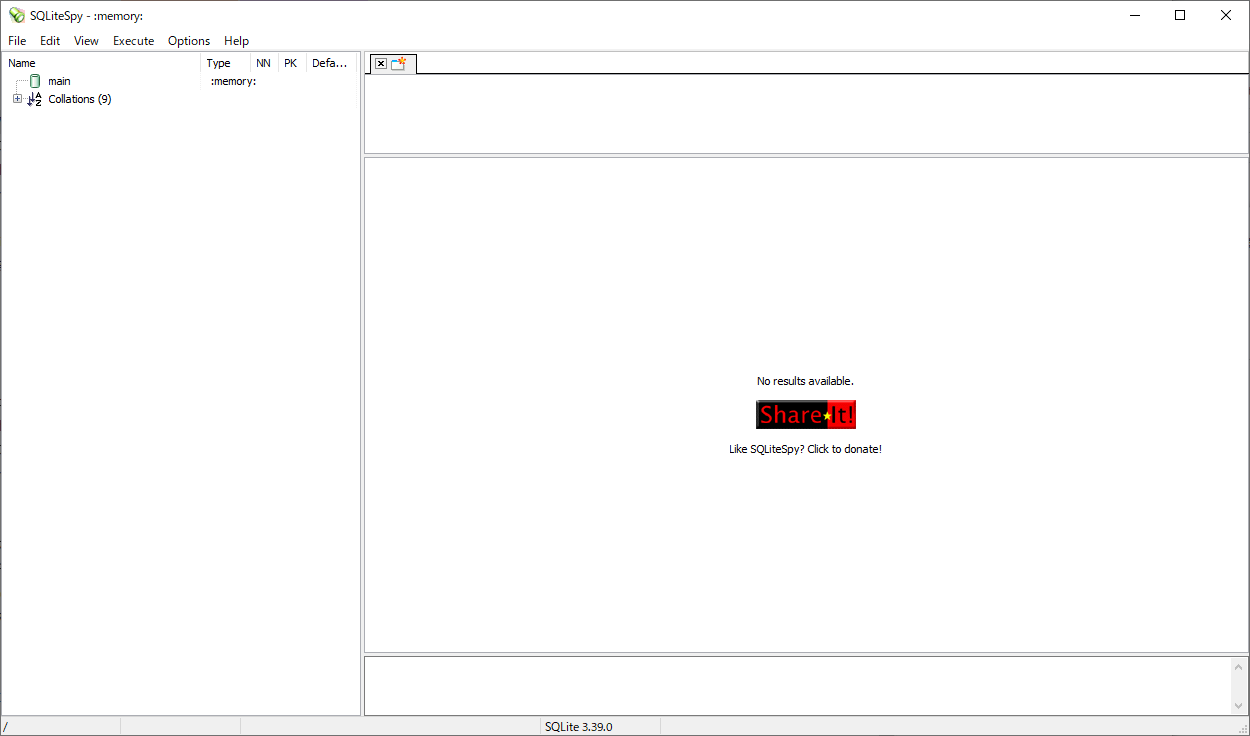Close the current SQL editor tab
The height and width of the screenshot is (736, 1250).
(x=381, y=64)
